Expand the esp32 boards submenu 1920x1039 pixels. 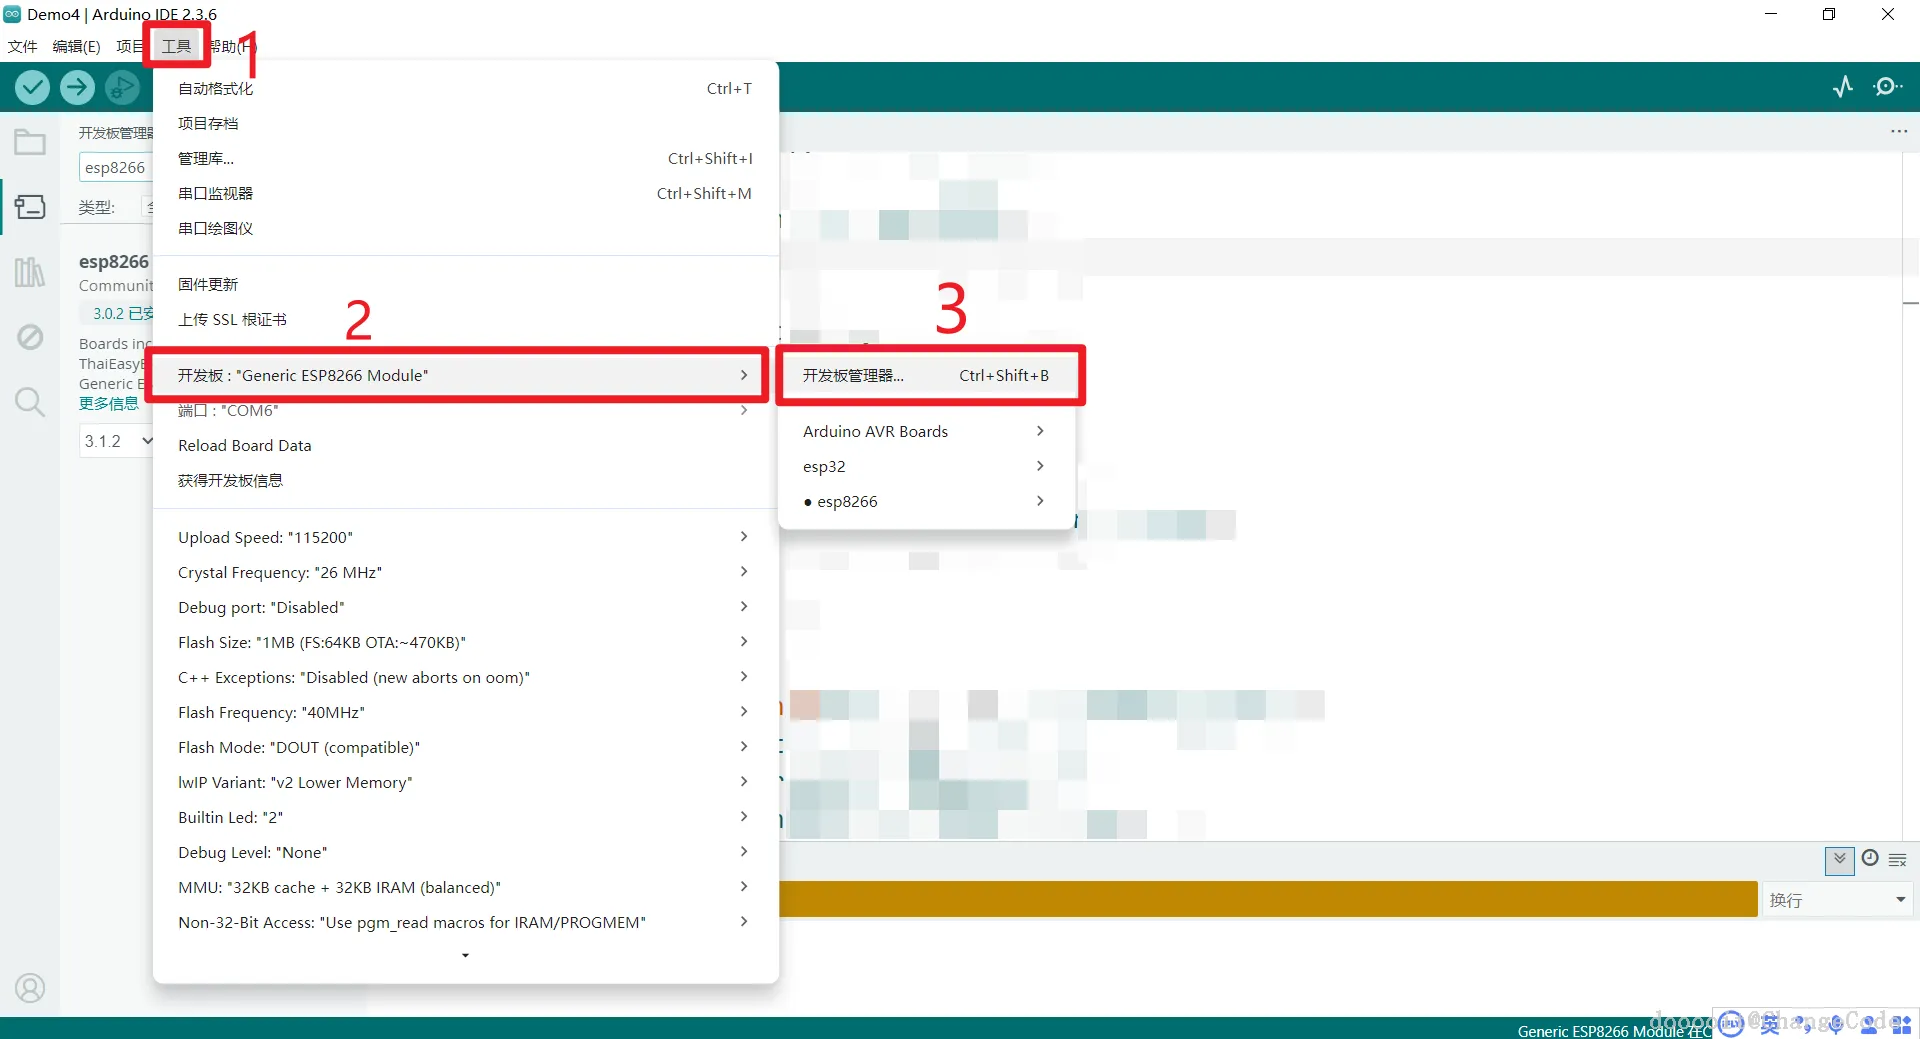coord(926,467)
